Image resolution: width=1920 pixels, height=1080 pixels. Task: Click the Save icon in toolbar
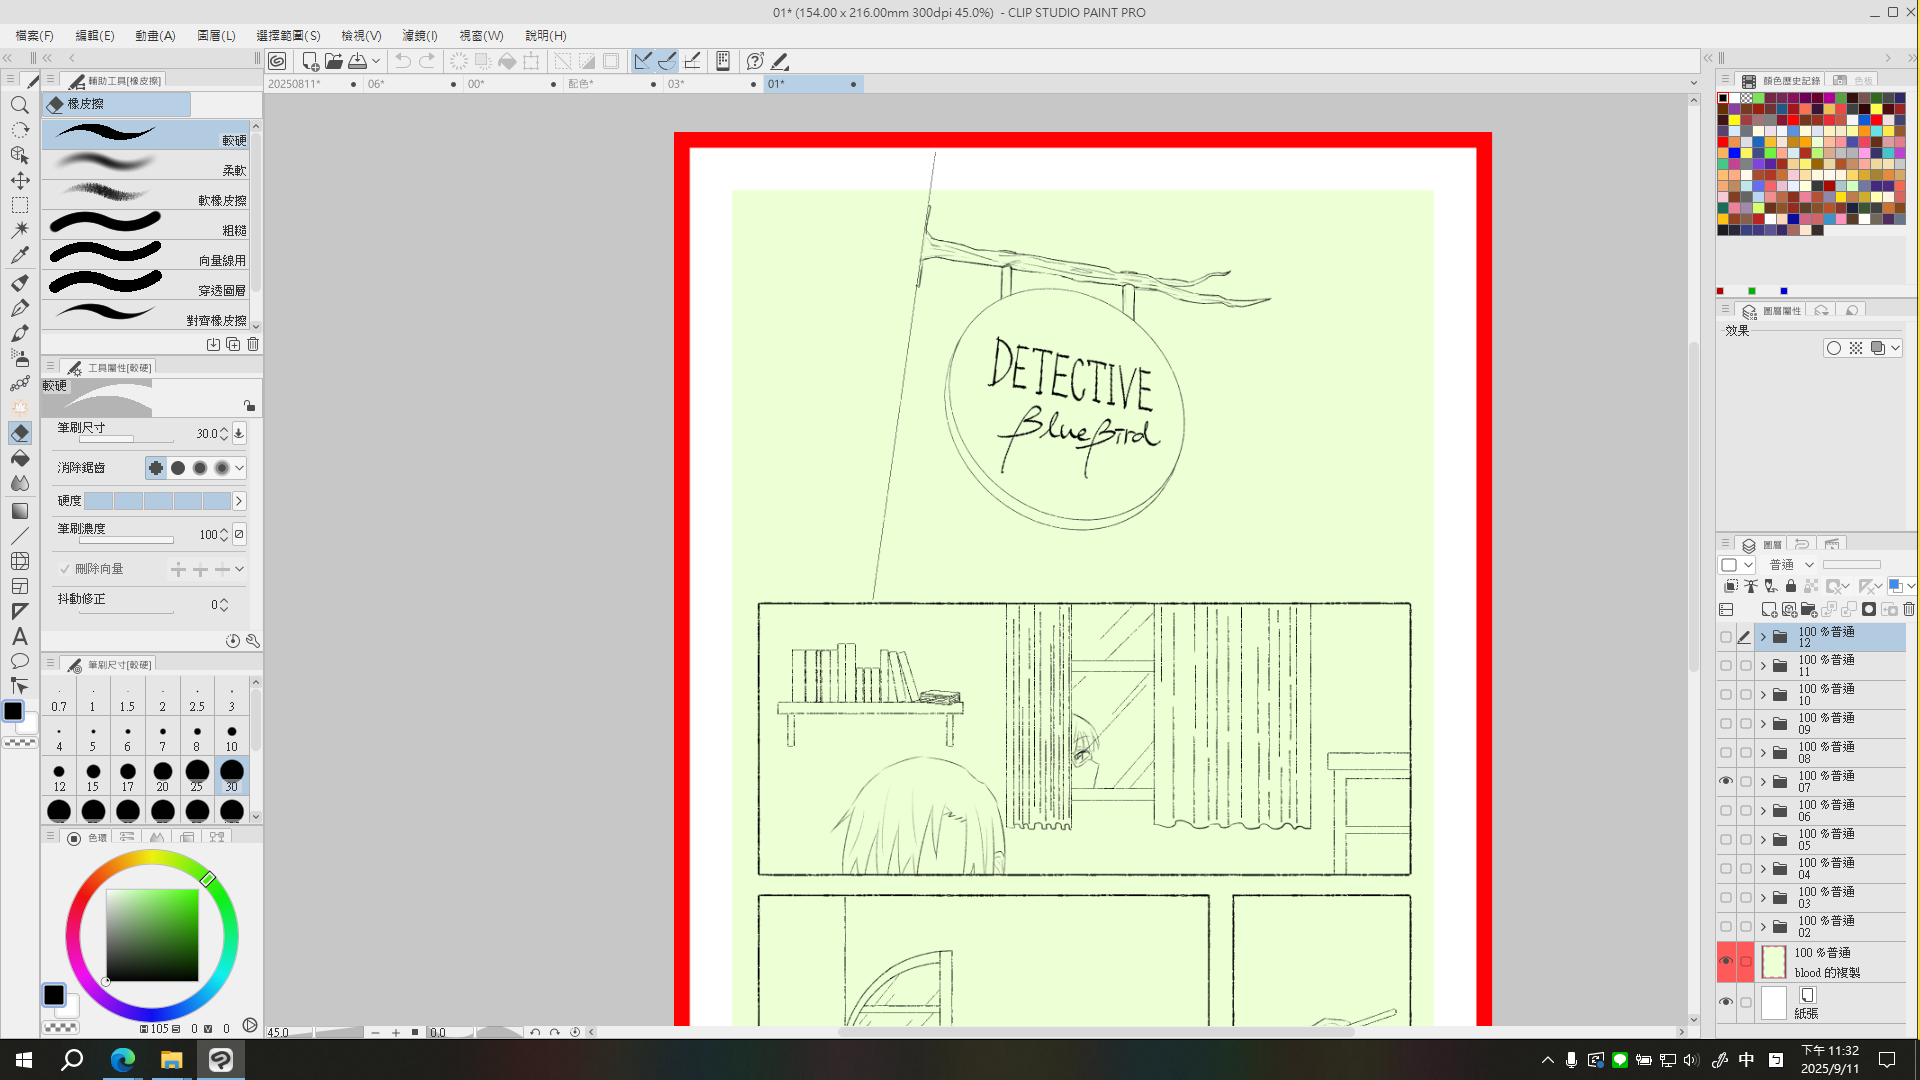[x=357, y=61]
